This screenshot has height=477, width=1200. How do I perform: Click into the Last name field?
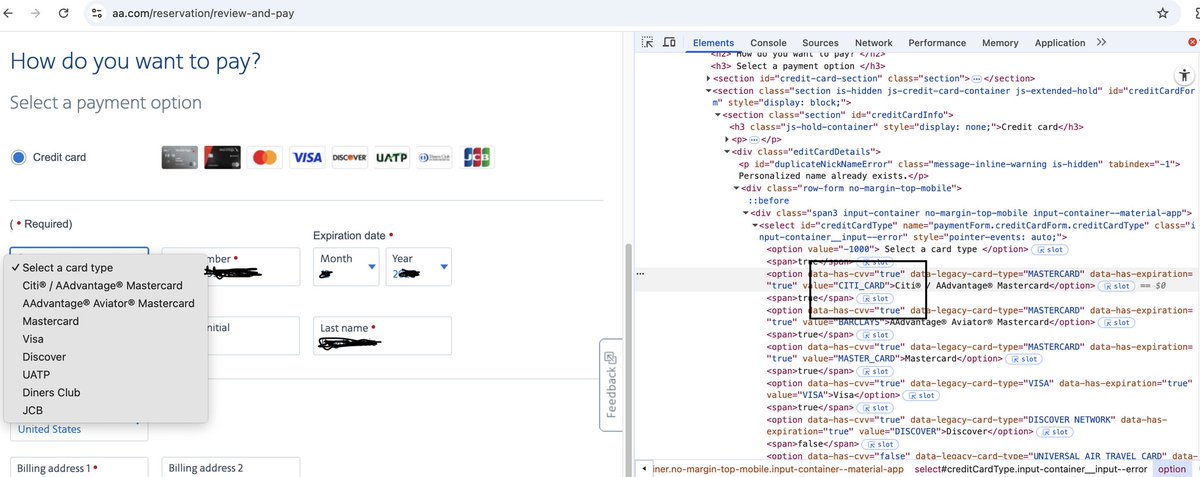382,336
